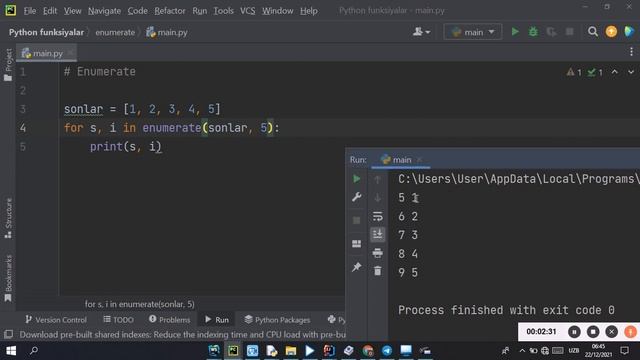640x360 pixels.
Task: Click enumerate folder breadcrumb
Action: click(115, 32)
